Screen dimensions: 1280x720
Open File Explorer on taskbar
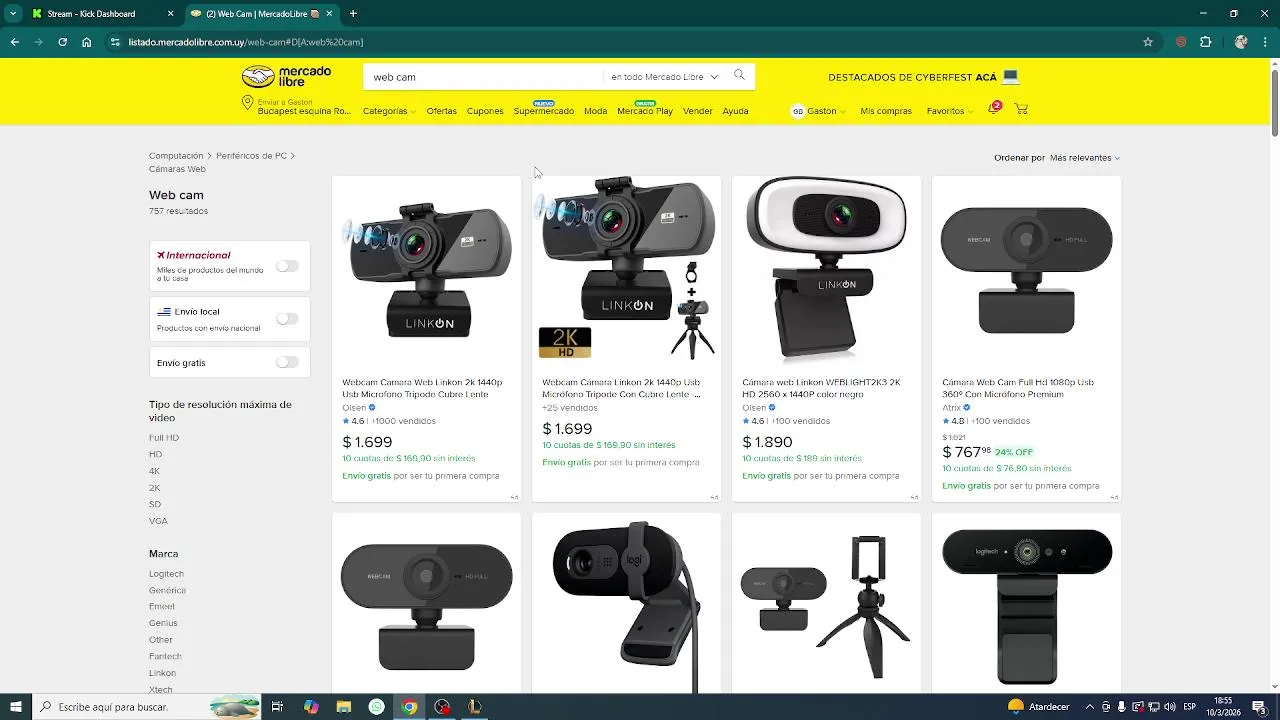point(344,707)
